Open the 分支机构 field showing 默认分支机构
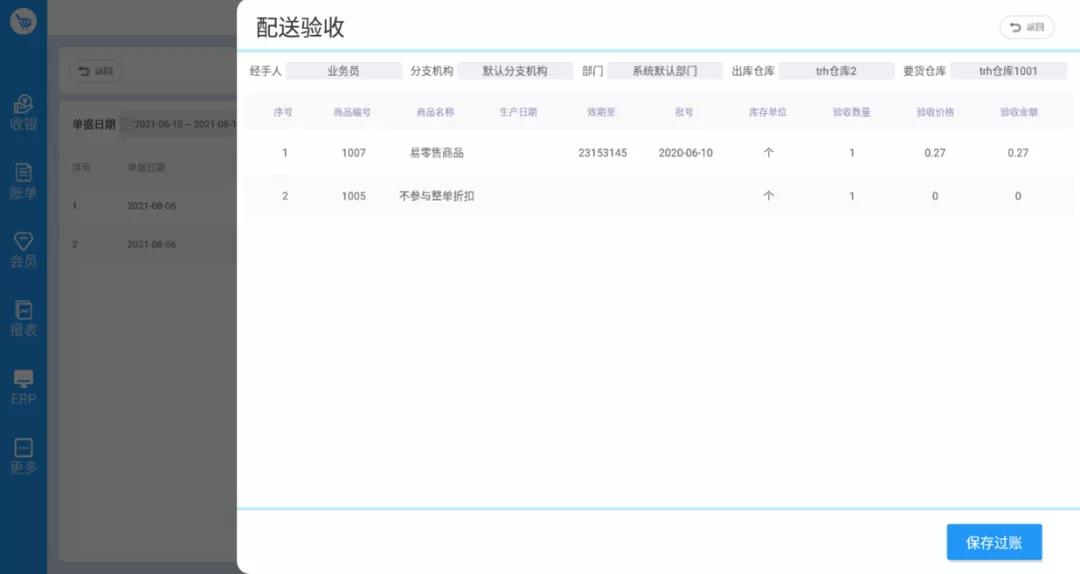The width and height of the screenshot is (1080, 574). tap(515, 71)
